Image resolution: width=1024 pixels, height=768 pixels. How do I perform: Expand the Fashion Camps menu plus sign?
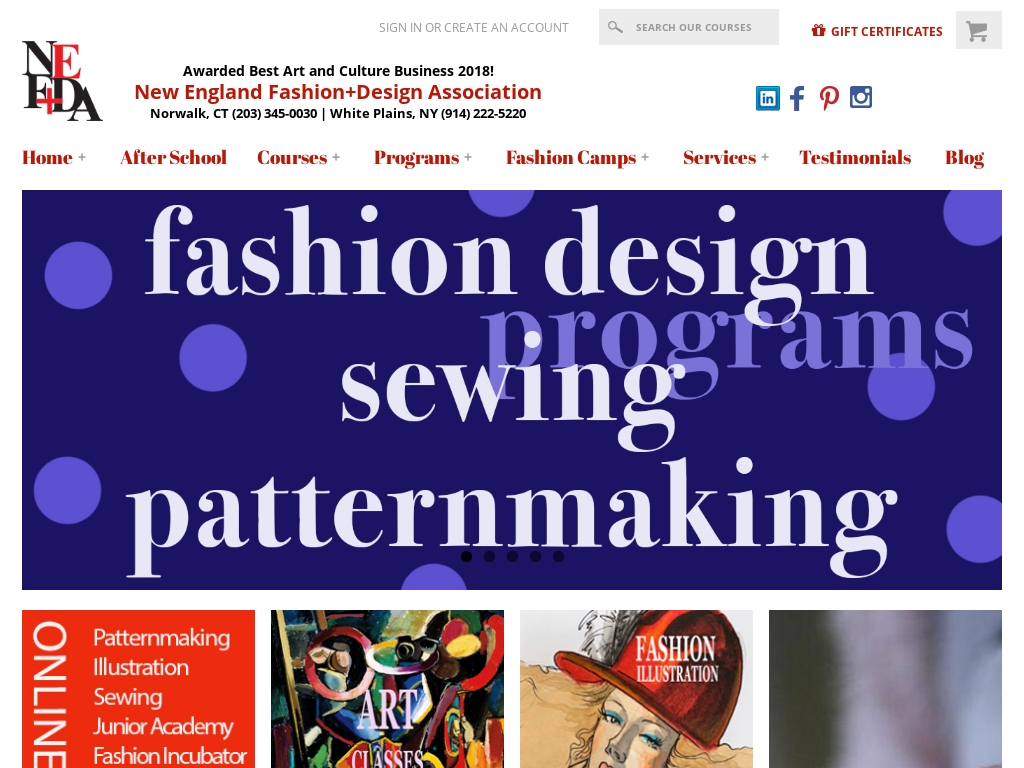[645, 157]
